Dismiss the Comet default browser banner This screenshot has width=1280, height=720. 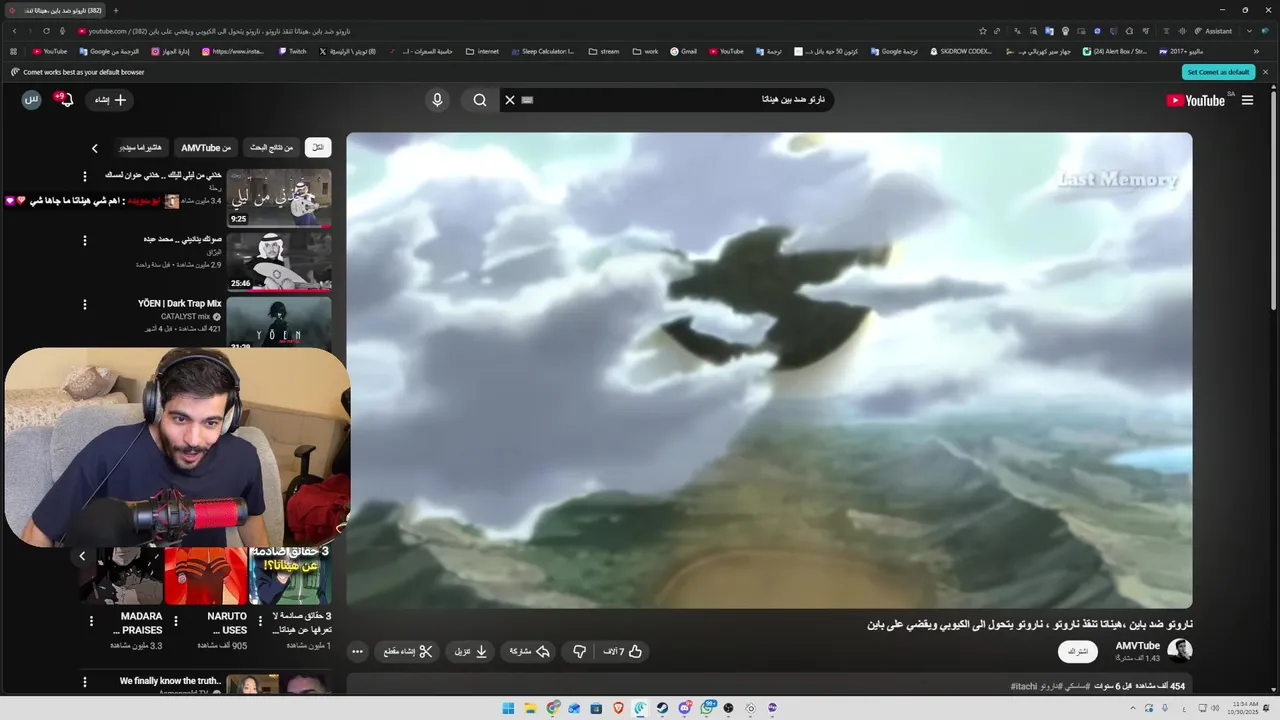coord(1265,72)
